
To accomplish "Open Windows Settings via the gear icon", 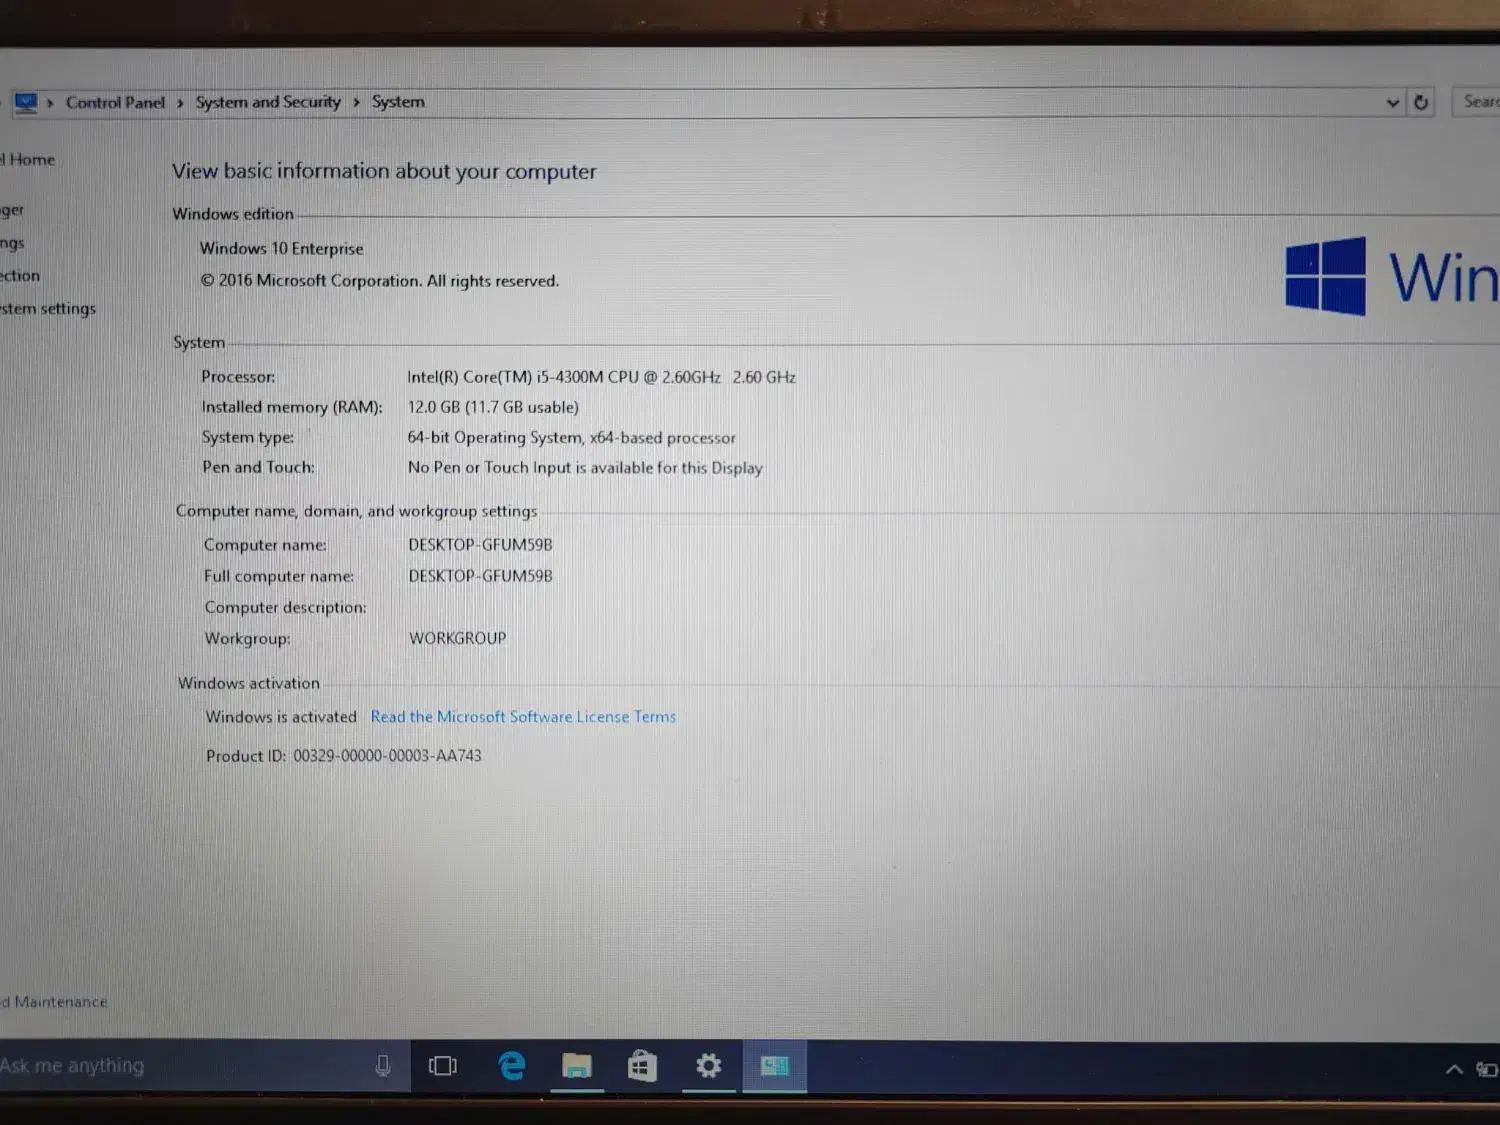I will point(709,1066).
